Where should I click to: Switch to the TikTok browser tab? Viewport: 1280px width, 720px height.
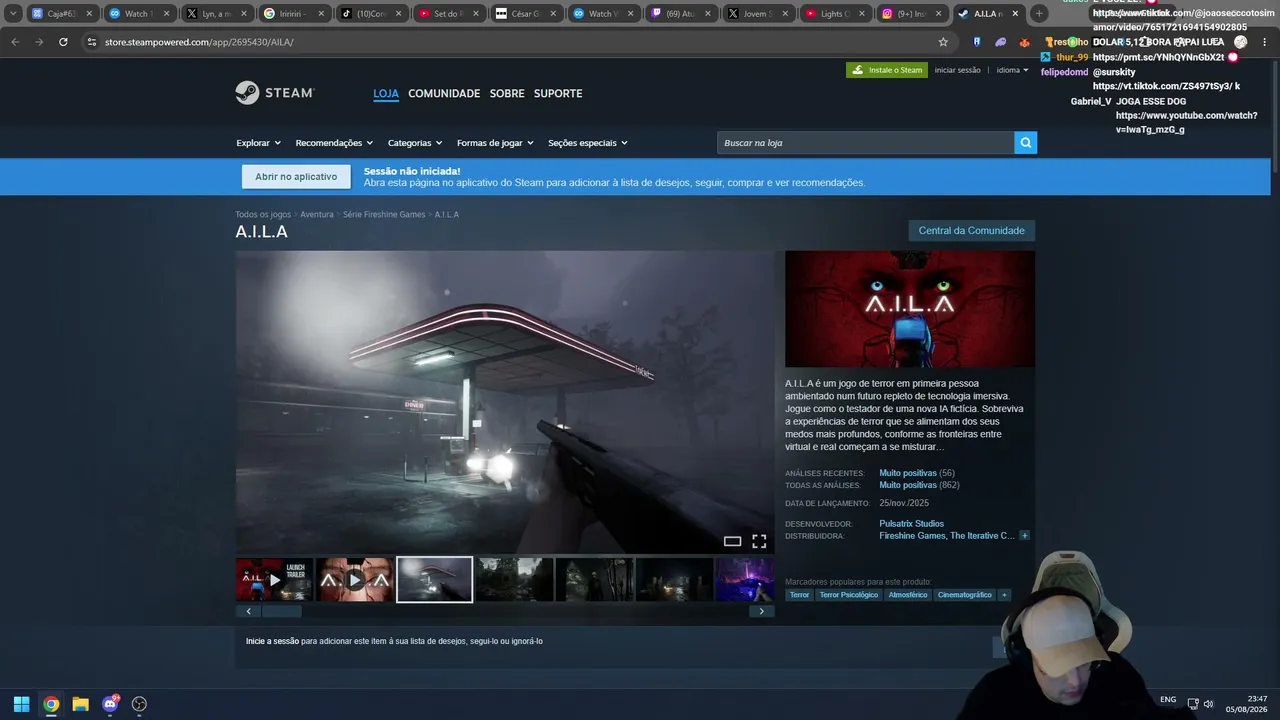click(371, 14)
